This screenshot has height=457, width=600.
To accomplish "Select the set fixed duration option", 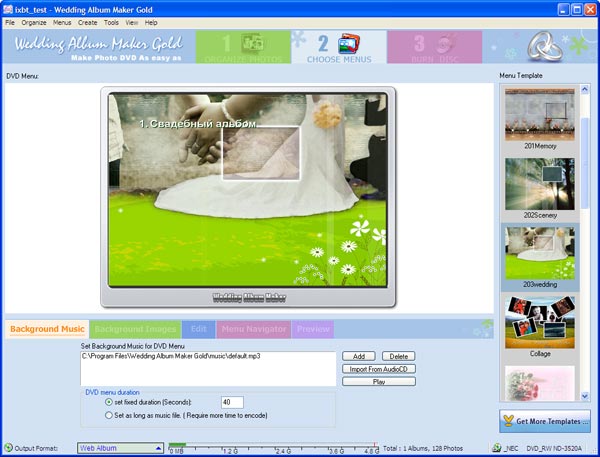I will [x=108, y=402].
